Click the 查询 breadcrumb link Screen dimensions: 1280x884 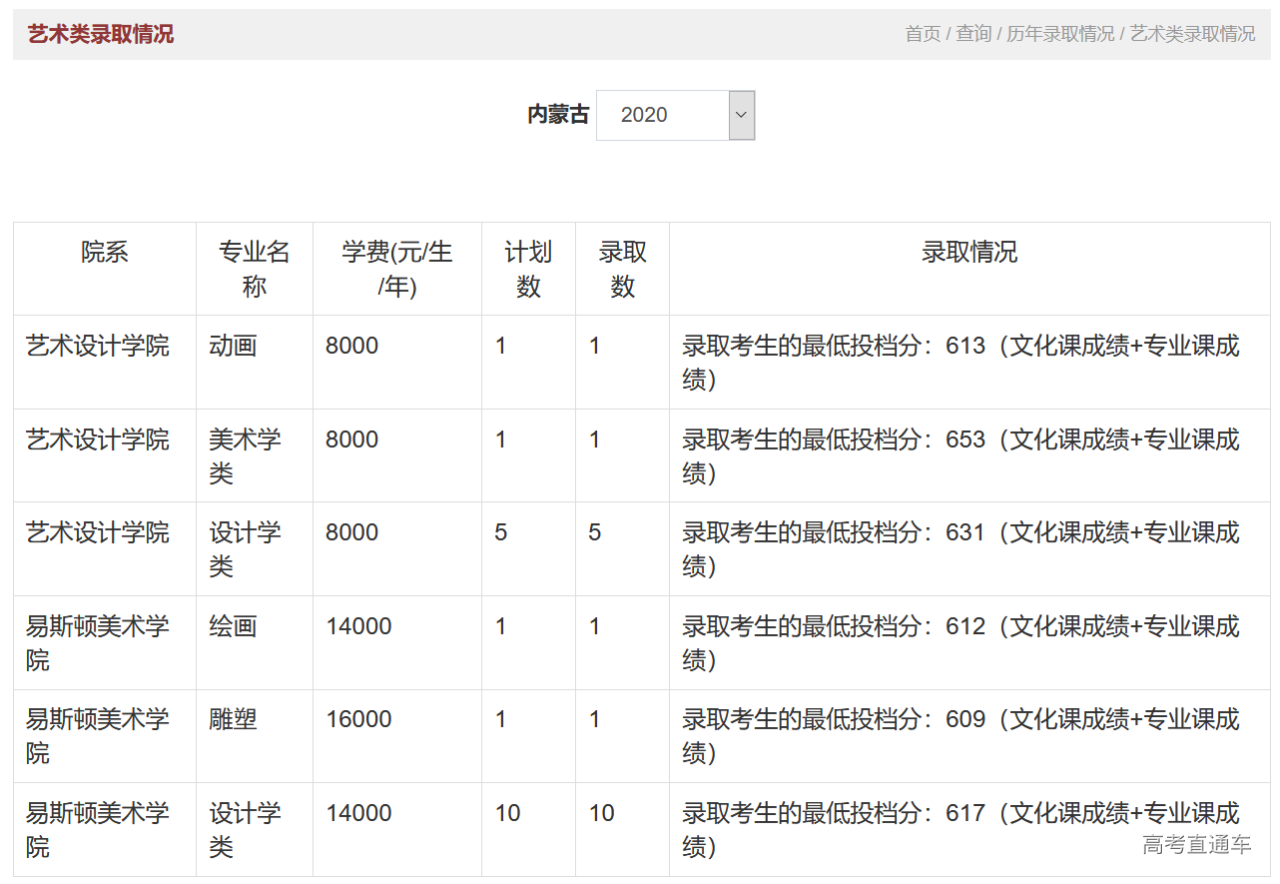coord(974,33)
